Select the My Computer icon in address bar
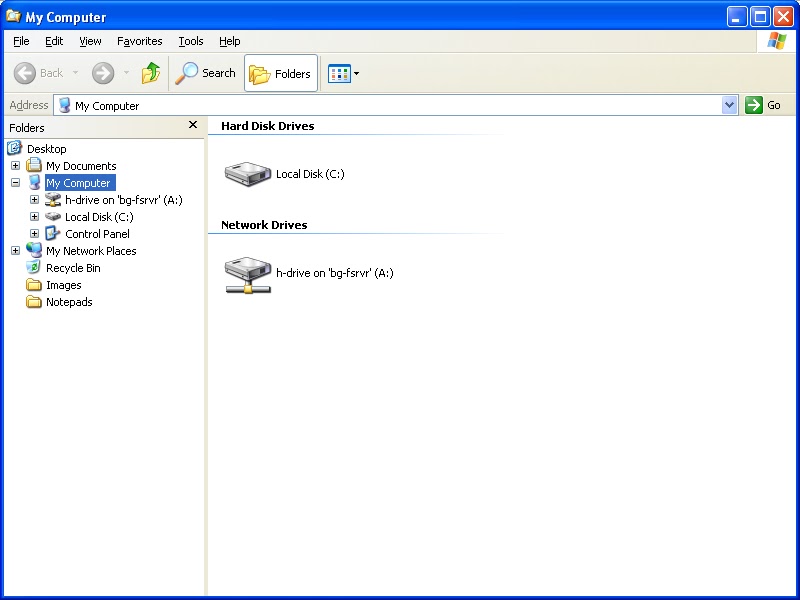The image size is (800, 600). tap(62, 105)
